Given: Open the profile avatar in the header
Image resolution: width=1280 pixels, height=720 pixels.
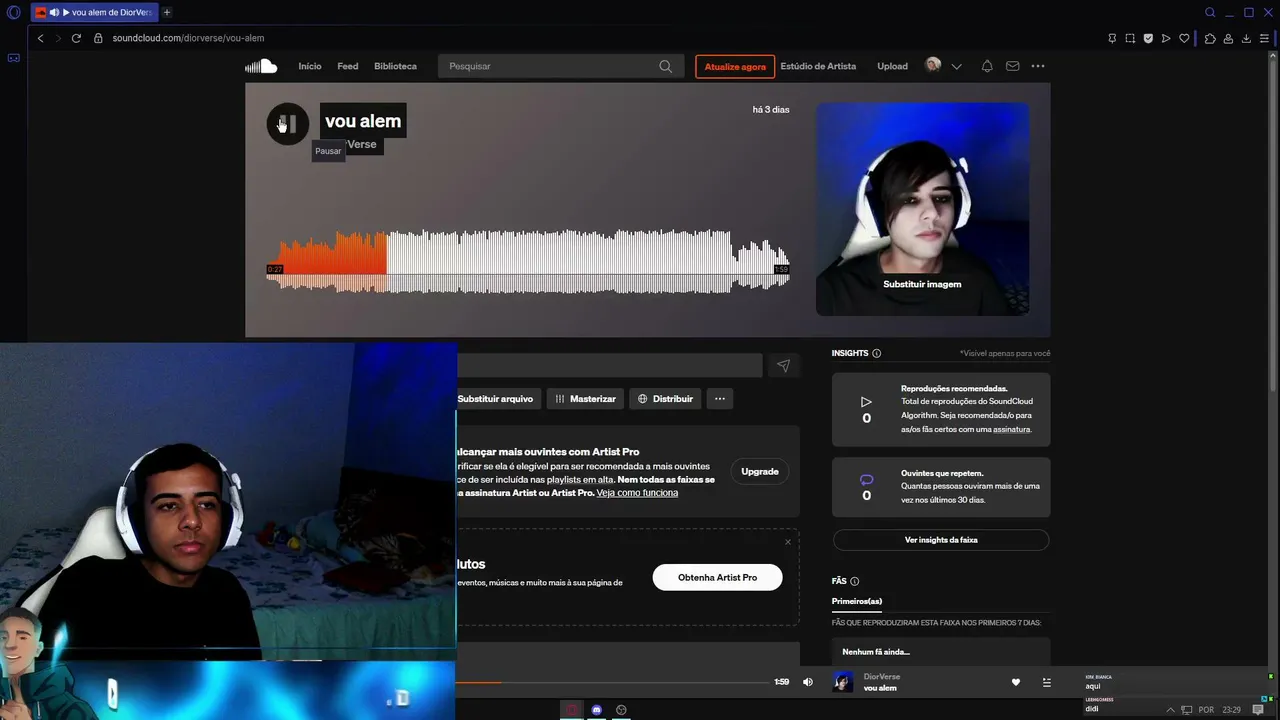Looking at the screenshot, I should (x=933, y=65).
